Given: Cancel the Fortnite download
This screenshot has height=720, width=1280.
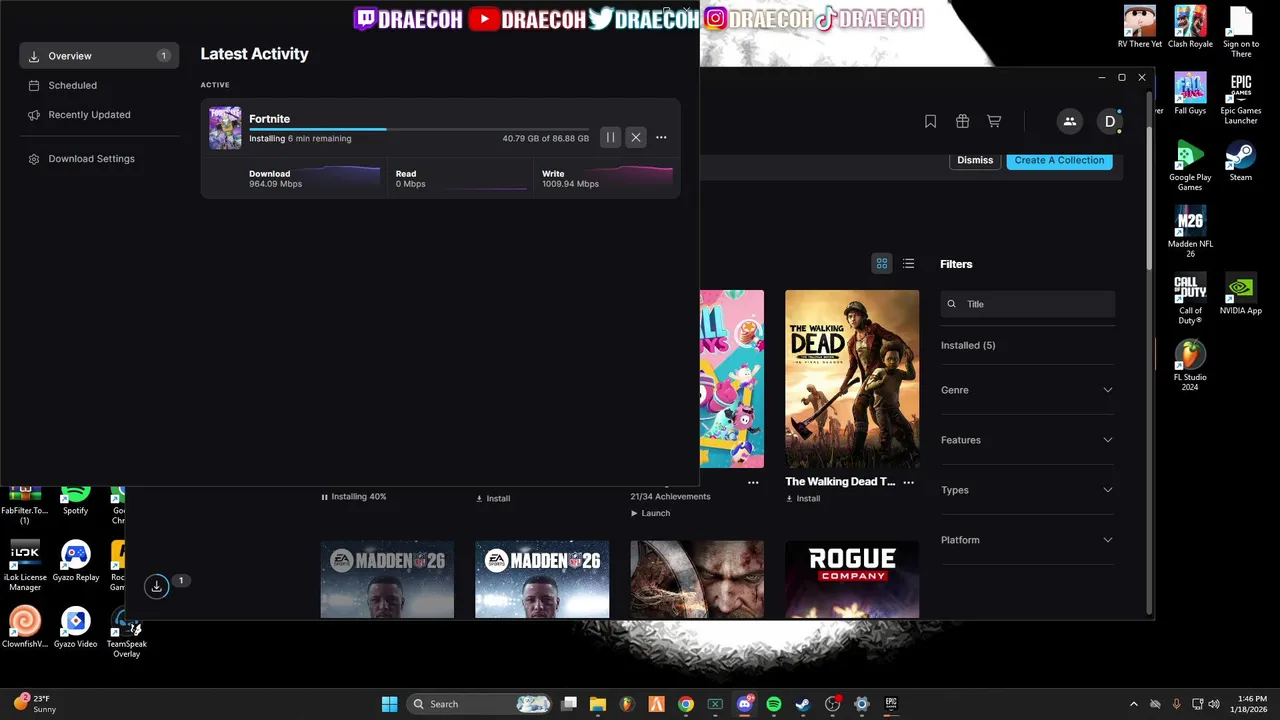Looking at the screenshot, I should pyautogui.click(x=636, y=137).
